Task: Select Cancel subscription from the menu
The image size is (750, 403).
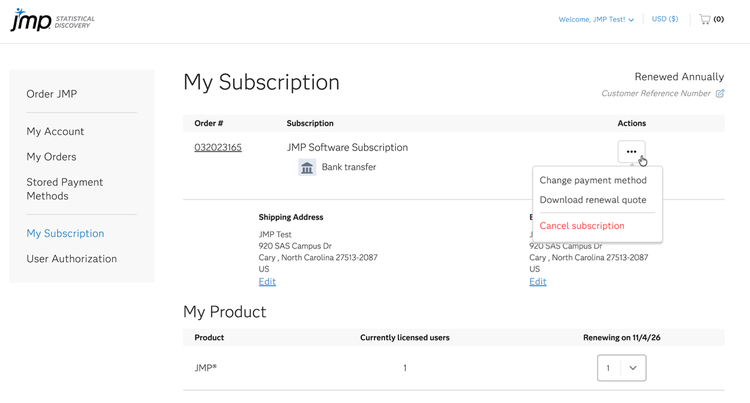Action: (x=582, y=226)
